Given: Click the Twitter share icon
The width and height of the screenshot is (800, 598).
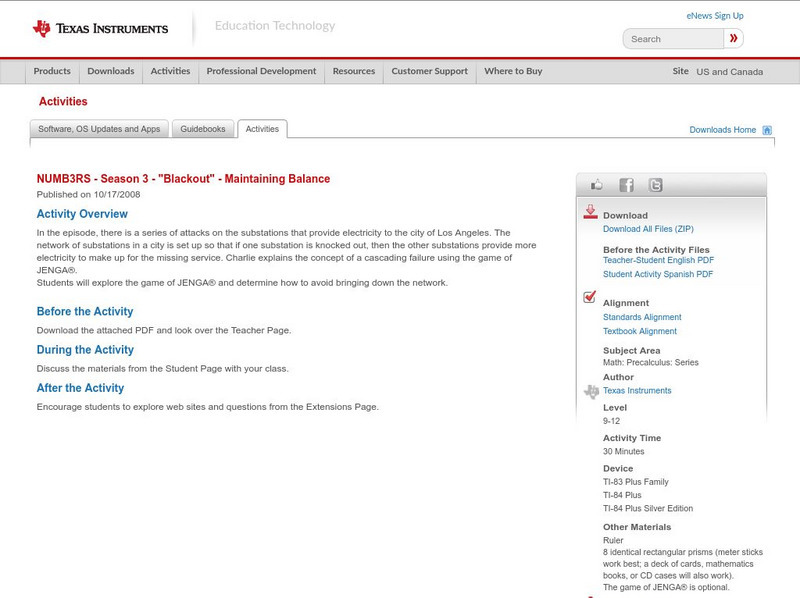Looking at the screenshot, I should pos(656,184).
